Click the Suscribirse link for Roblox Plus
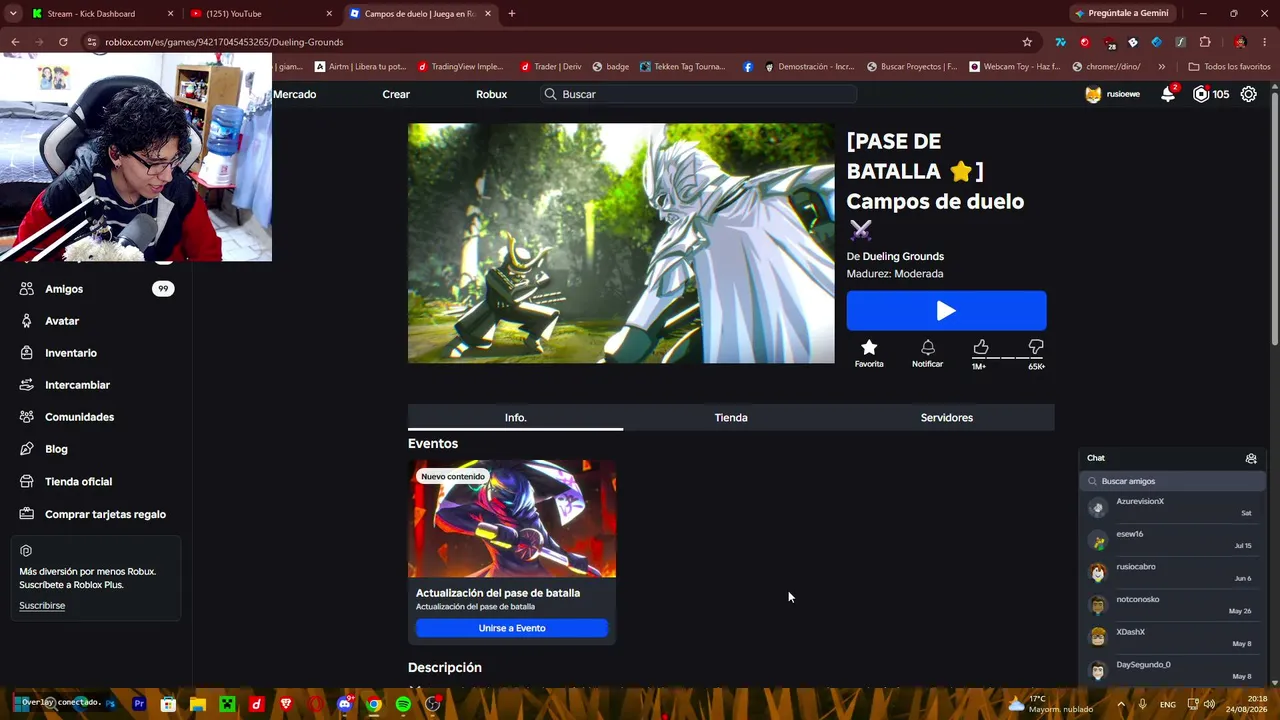1280x720 pixels. 42,605
